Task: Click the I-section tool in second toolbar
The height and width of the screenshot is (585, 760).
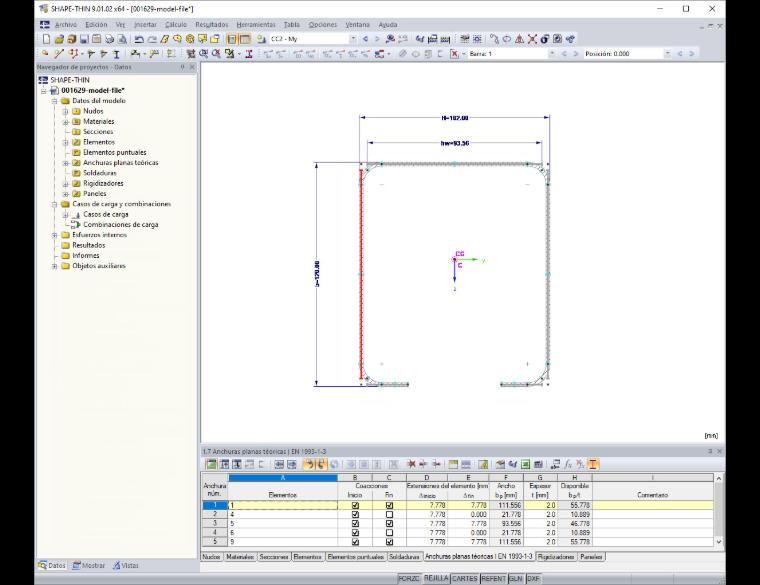Action: click(x=116, y=54)
